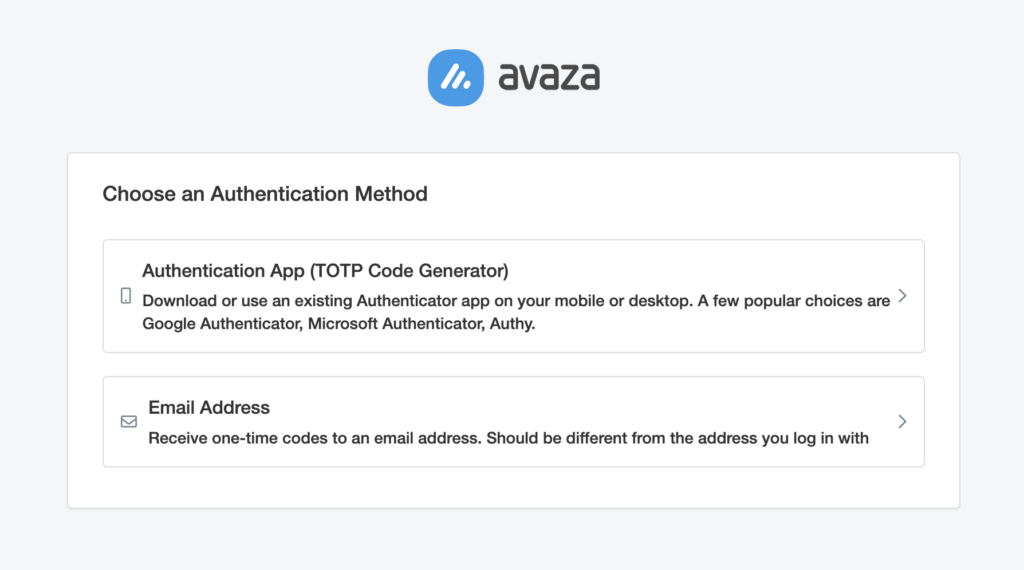
Task: Click empty white panel space below Email option
Action: click(x=513, y=487)
